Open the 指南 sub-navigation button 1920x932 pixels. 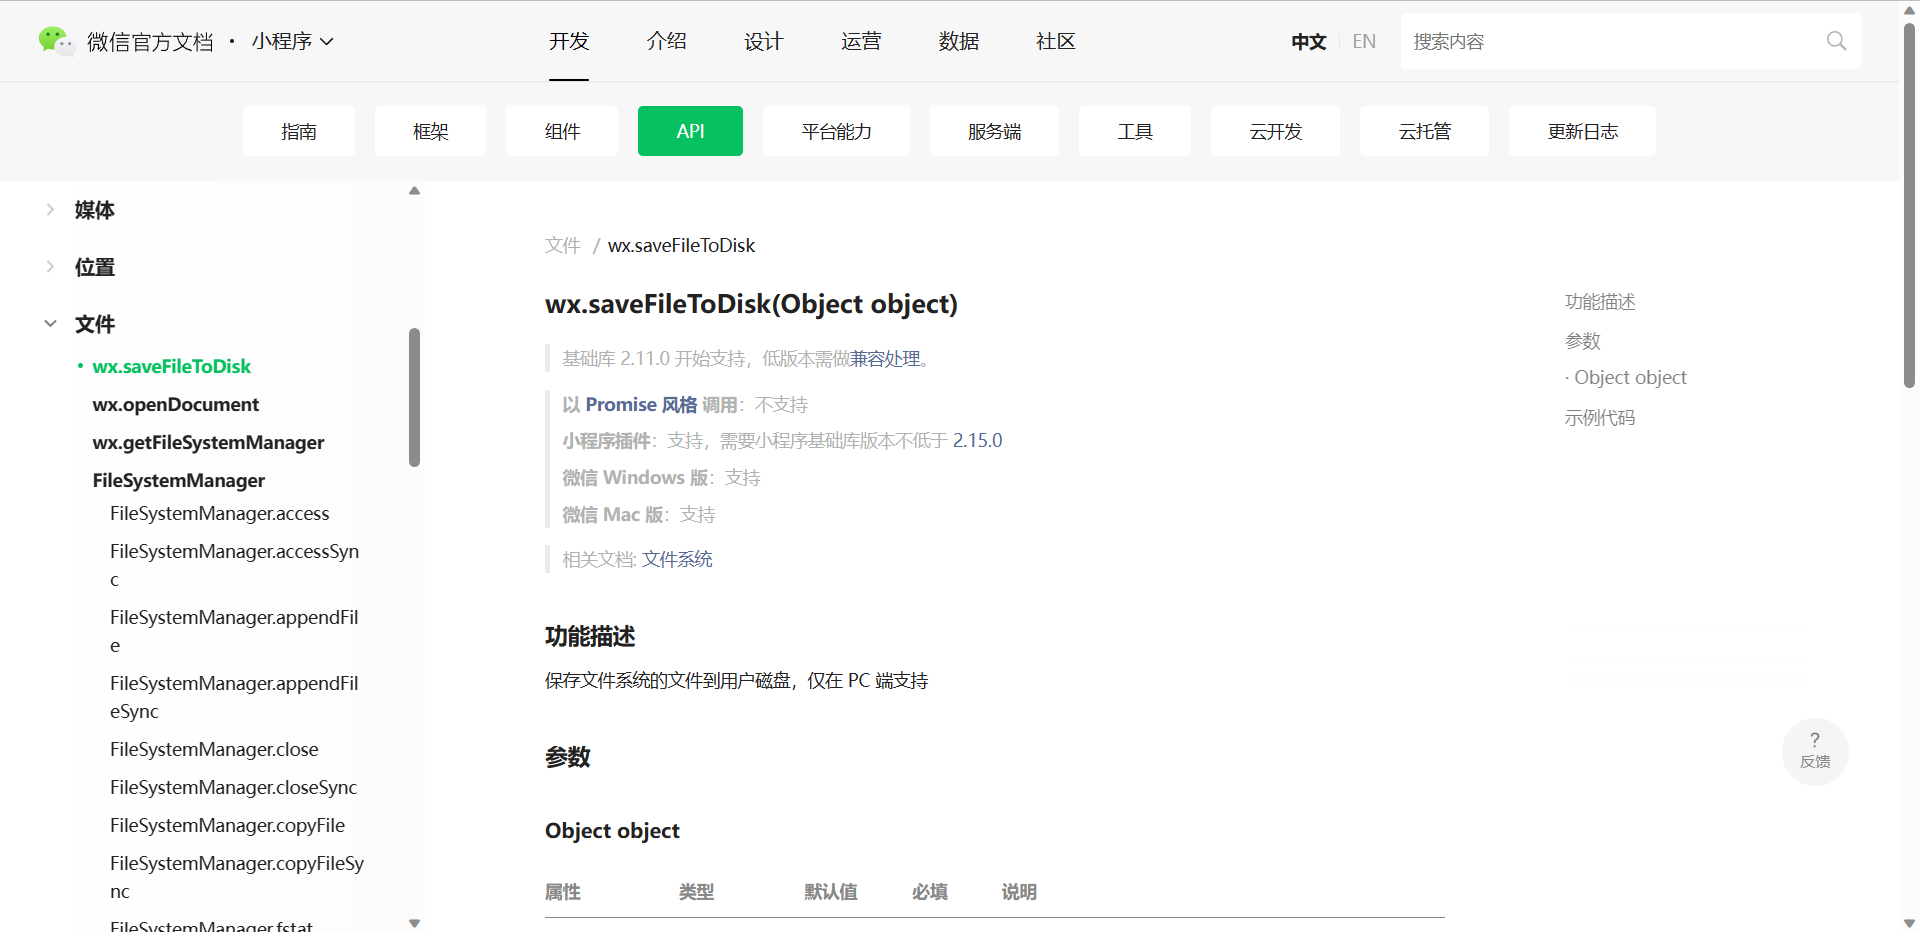pos(299,131)
